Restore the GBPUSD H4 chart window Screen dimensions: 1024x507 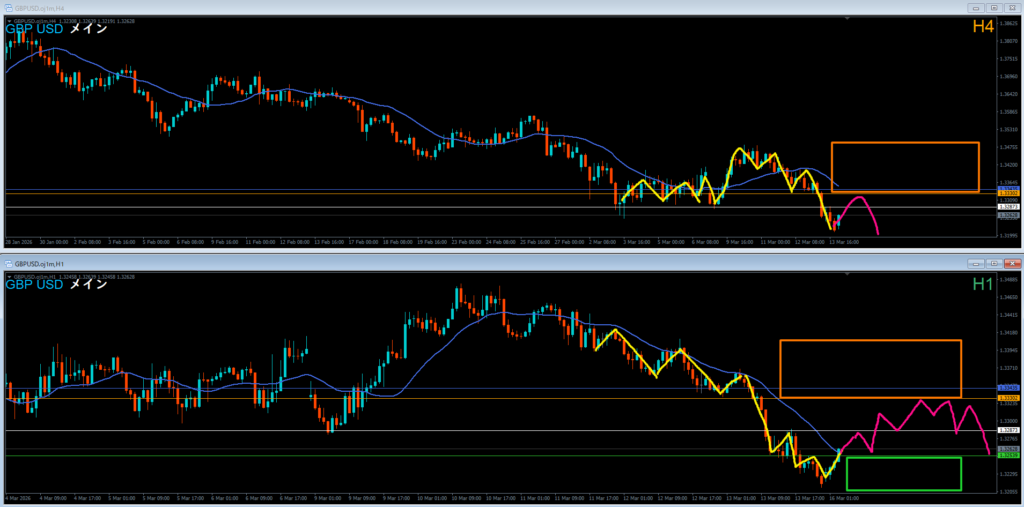992,6
